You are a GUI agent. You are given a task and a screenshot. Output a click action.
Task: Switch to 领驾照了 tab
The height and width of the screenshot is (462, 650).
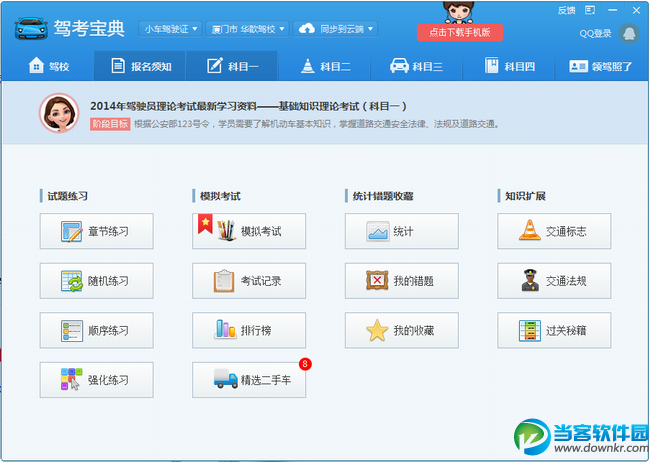601,66
